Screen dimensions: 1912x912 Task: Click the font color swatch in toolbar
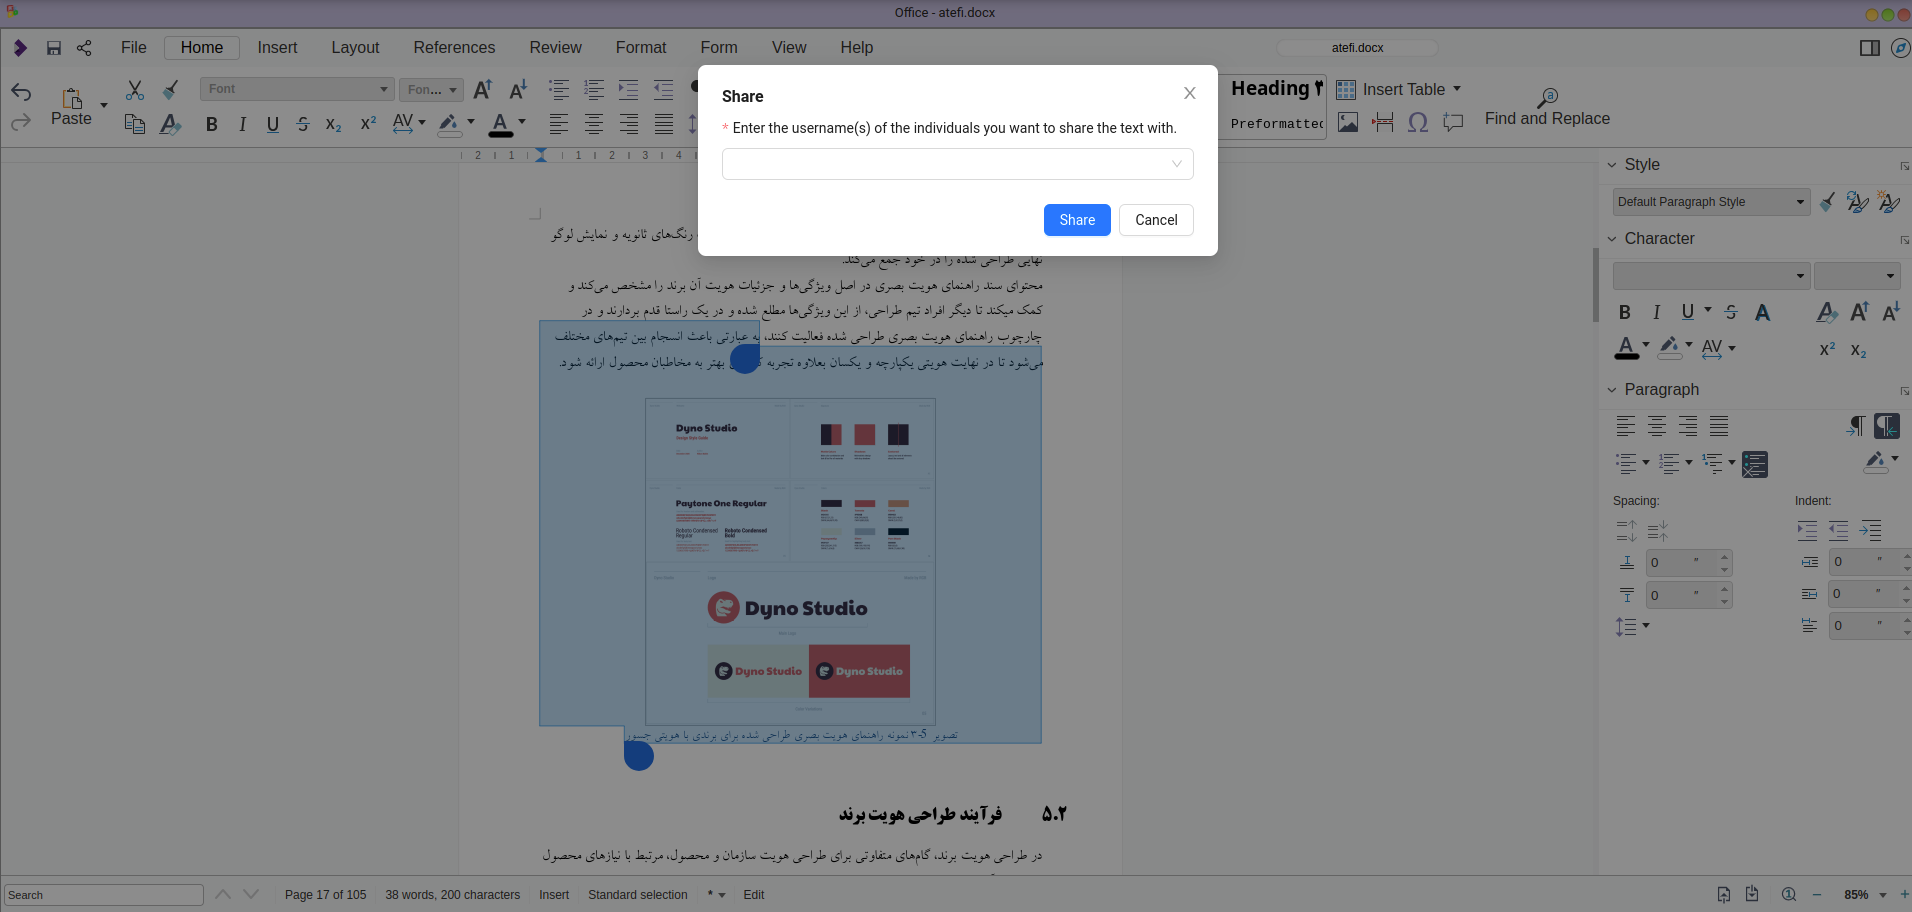coord(501,124)
